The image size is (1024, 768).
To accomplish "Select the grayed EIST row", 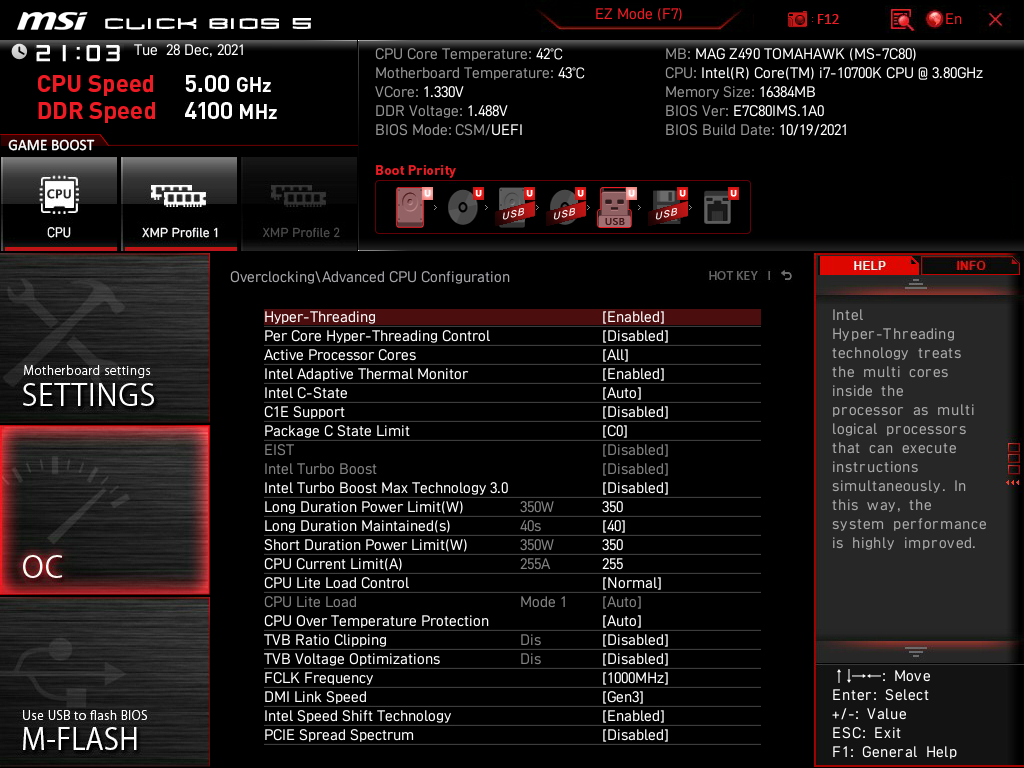I will (512, 449).
